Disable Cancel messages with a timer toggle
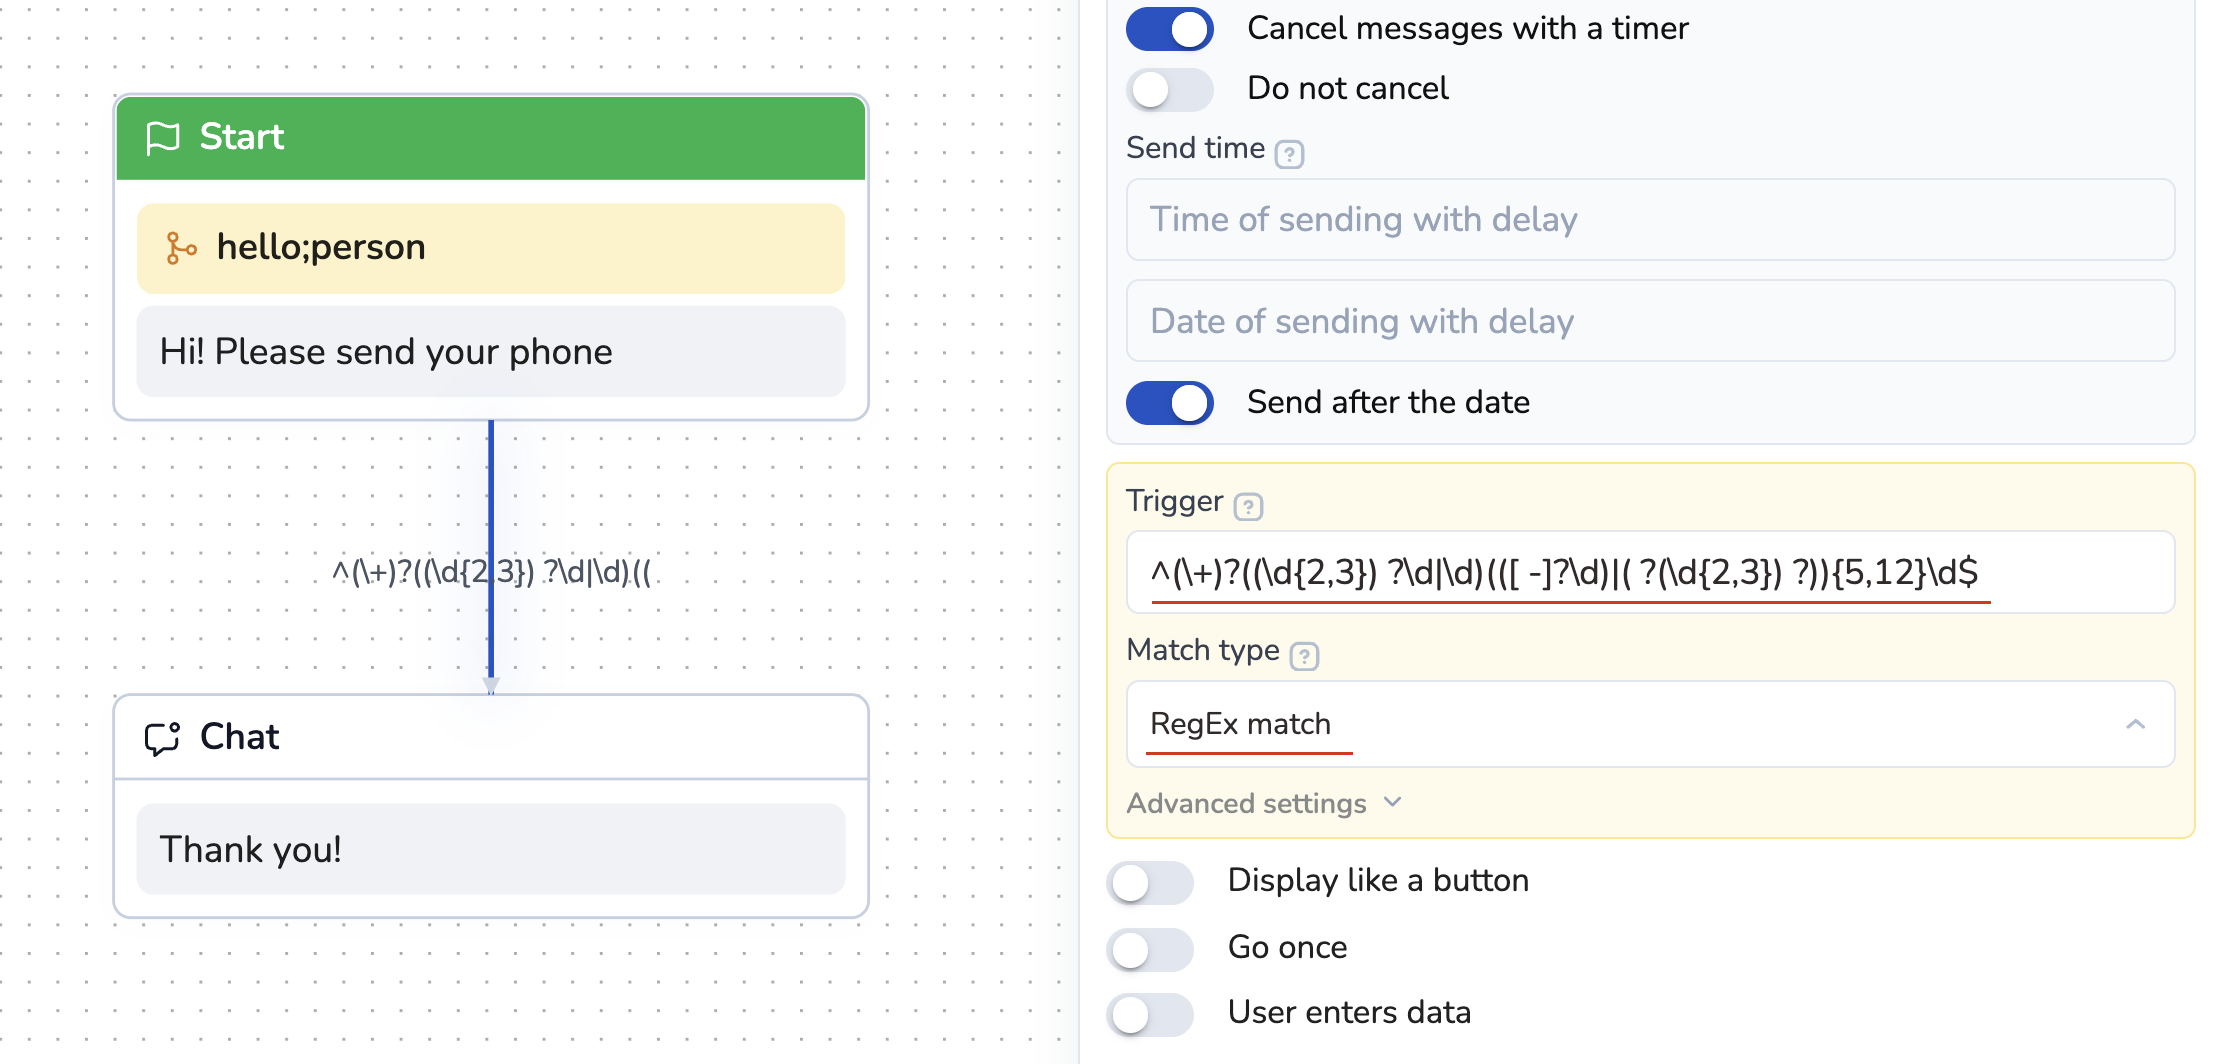 pyautogui.click(x=1169, y=29)
